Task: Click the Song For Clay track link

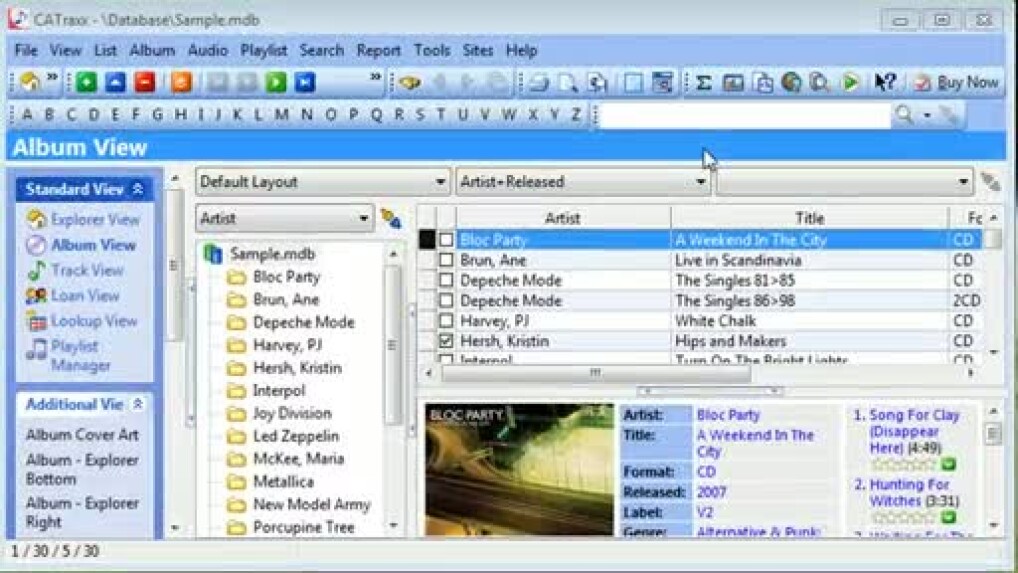Action: pyautogui.click(x=912, y=415)
